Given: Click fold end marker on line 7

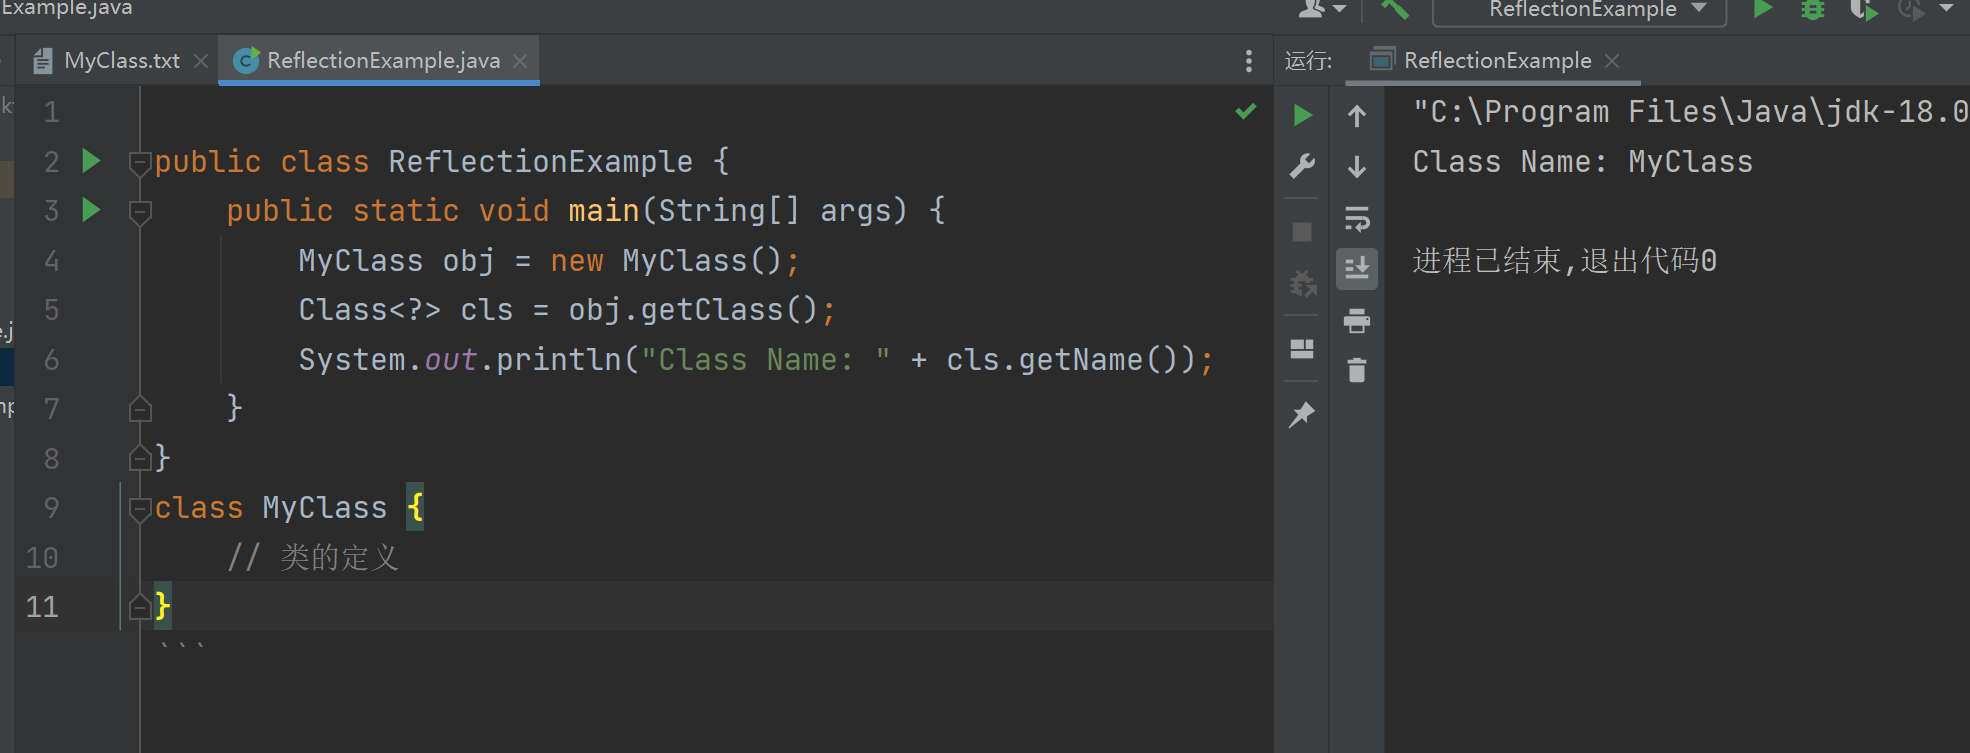Looking at the screenshot, I should [x=140, y=409].
